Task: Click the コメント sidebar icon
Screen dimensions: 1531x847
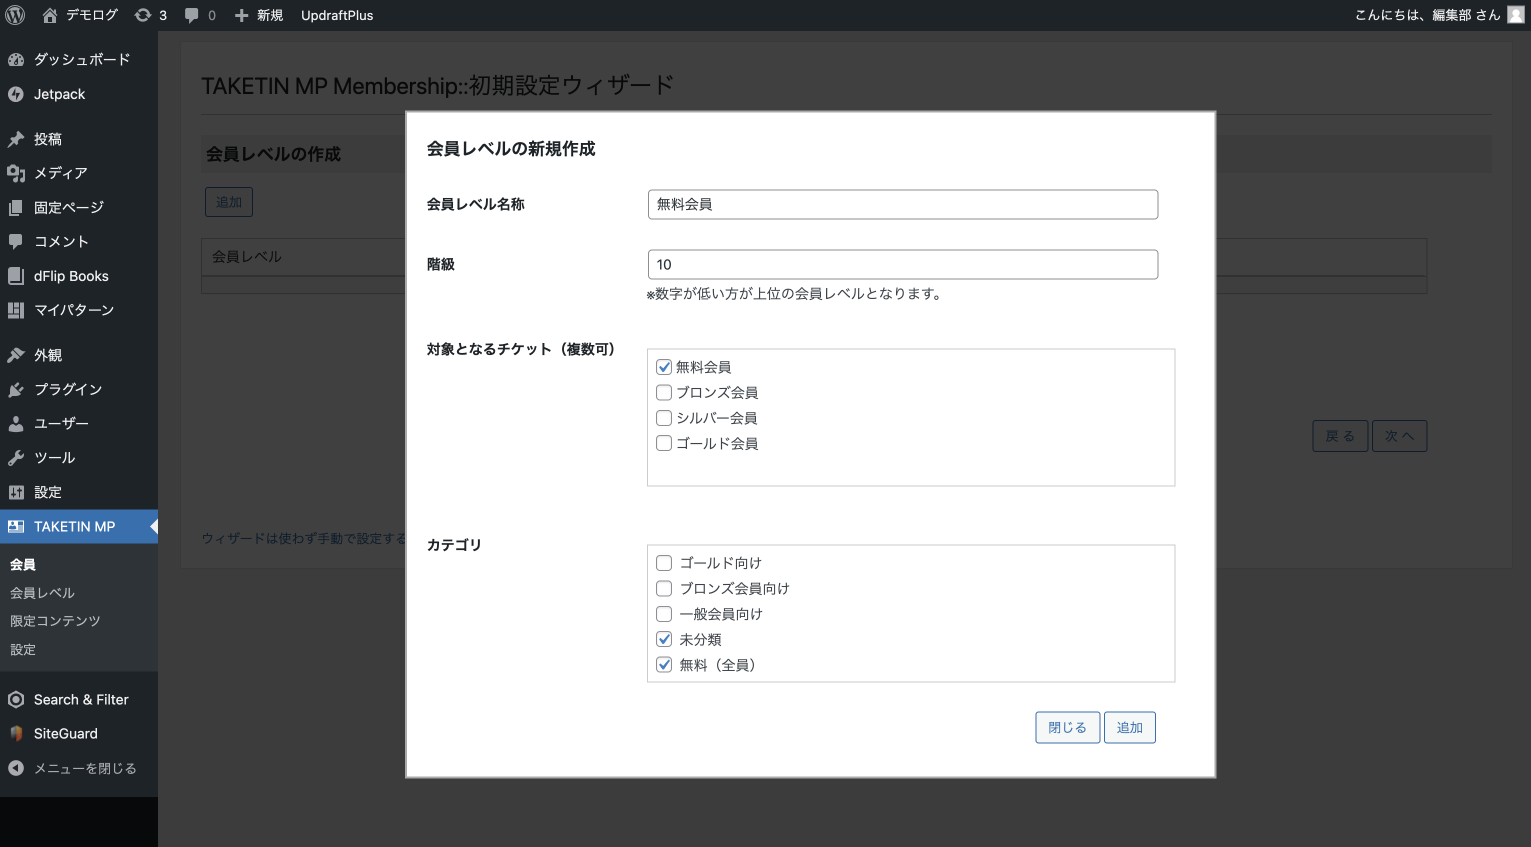Action: click(x=16, y=241)
